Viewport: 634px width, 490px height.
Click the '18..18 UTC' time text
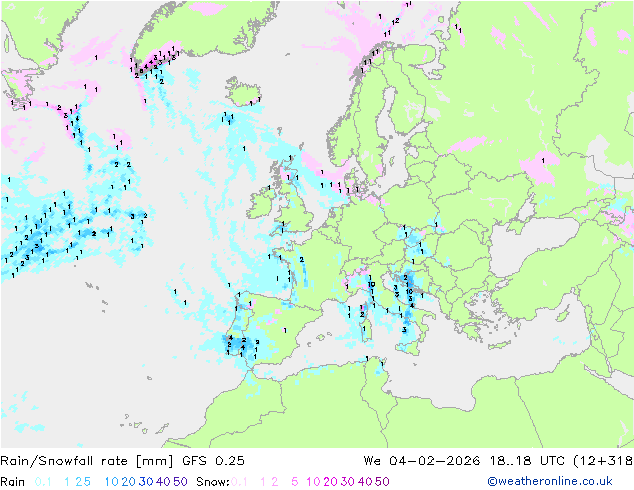pos(527,461)
